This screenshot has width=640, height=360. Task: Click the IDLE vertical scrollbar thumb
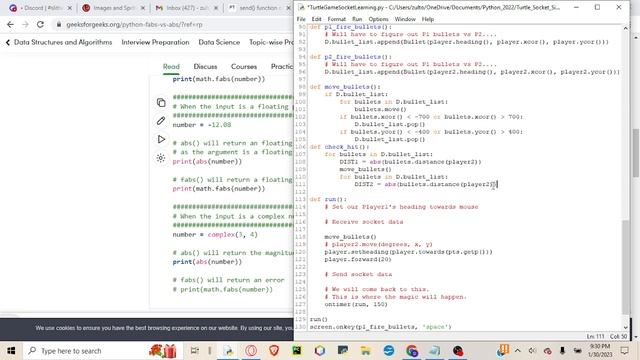click(x=626, y=267)
